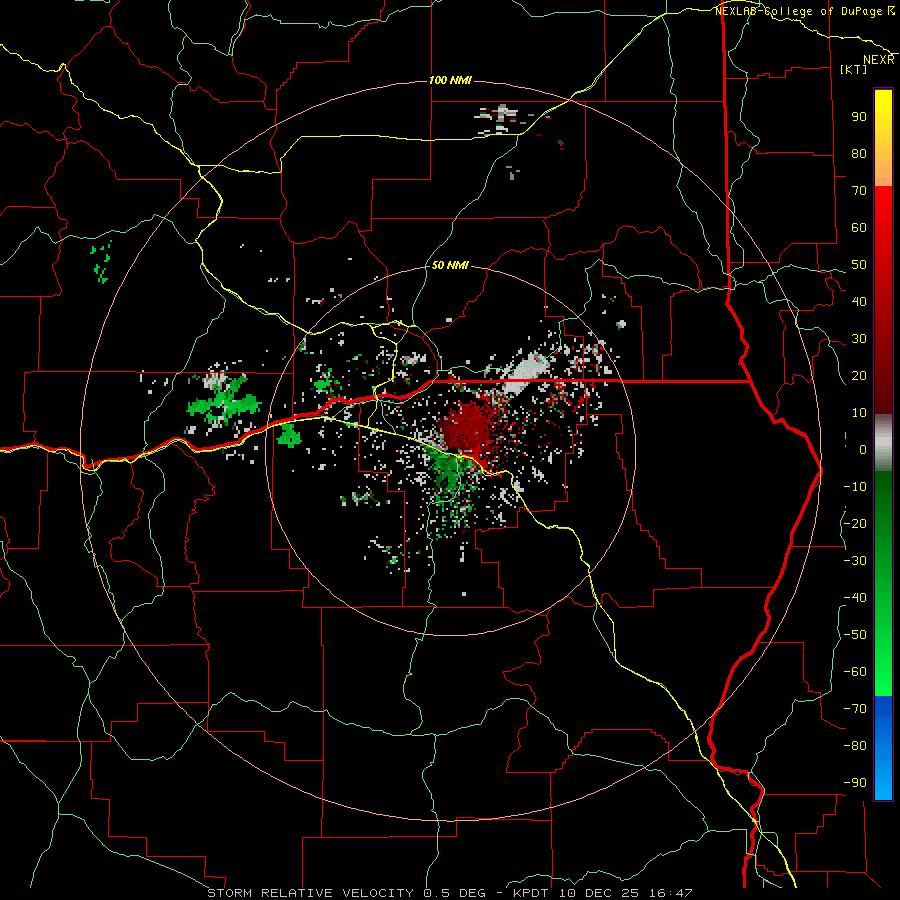Click the green segment of the velocity color bar
This screenshot has width=900, height=900.
pyautogui.click(x=883, y=583)
